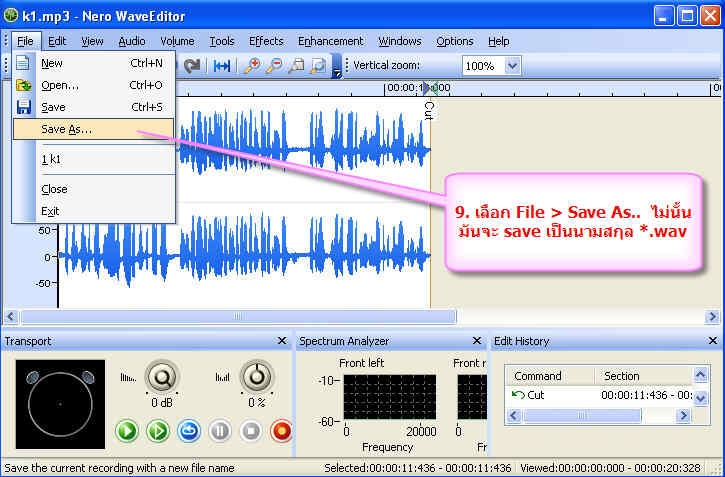
Task: Click the Section column header
Action: (644, 376)
